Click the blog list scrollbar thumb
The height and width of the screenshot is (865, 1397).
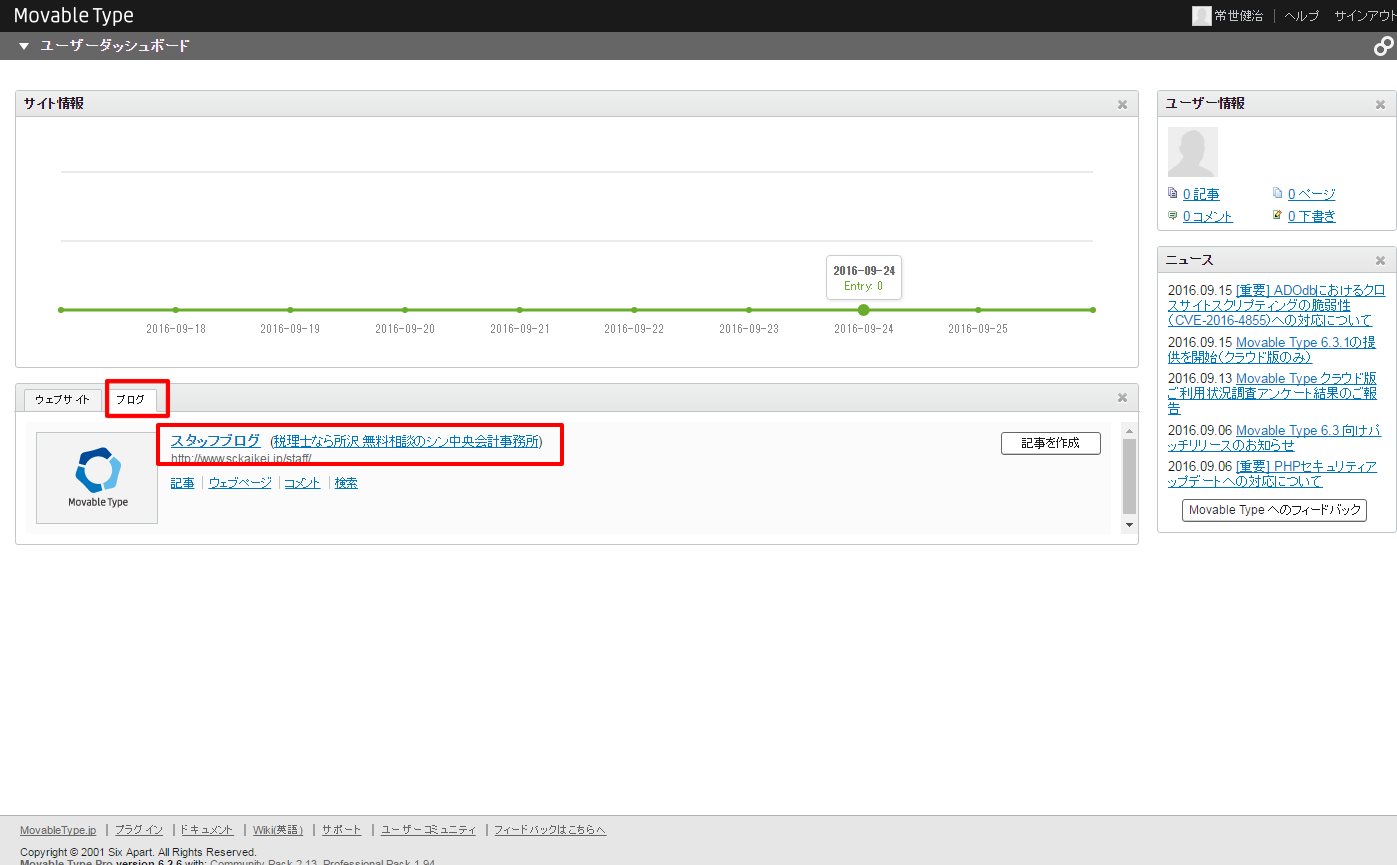click(x=1129, y=476)
